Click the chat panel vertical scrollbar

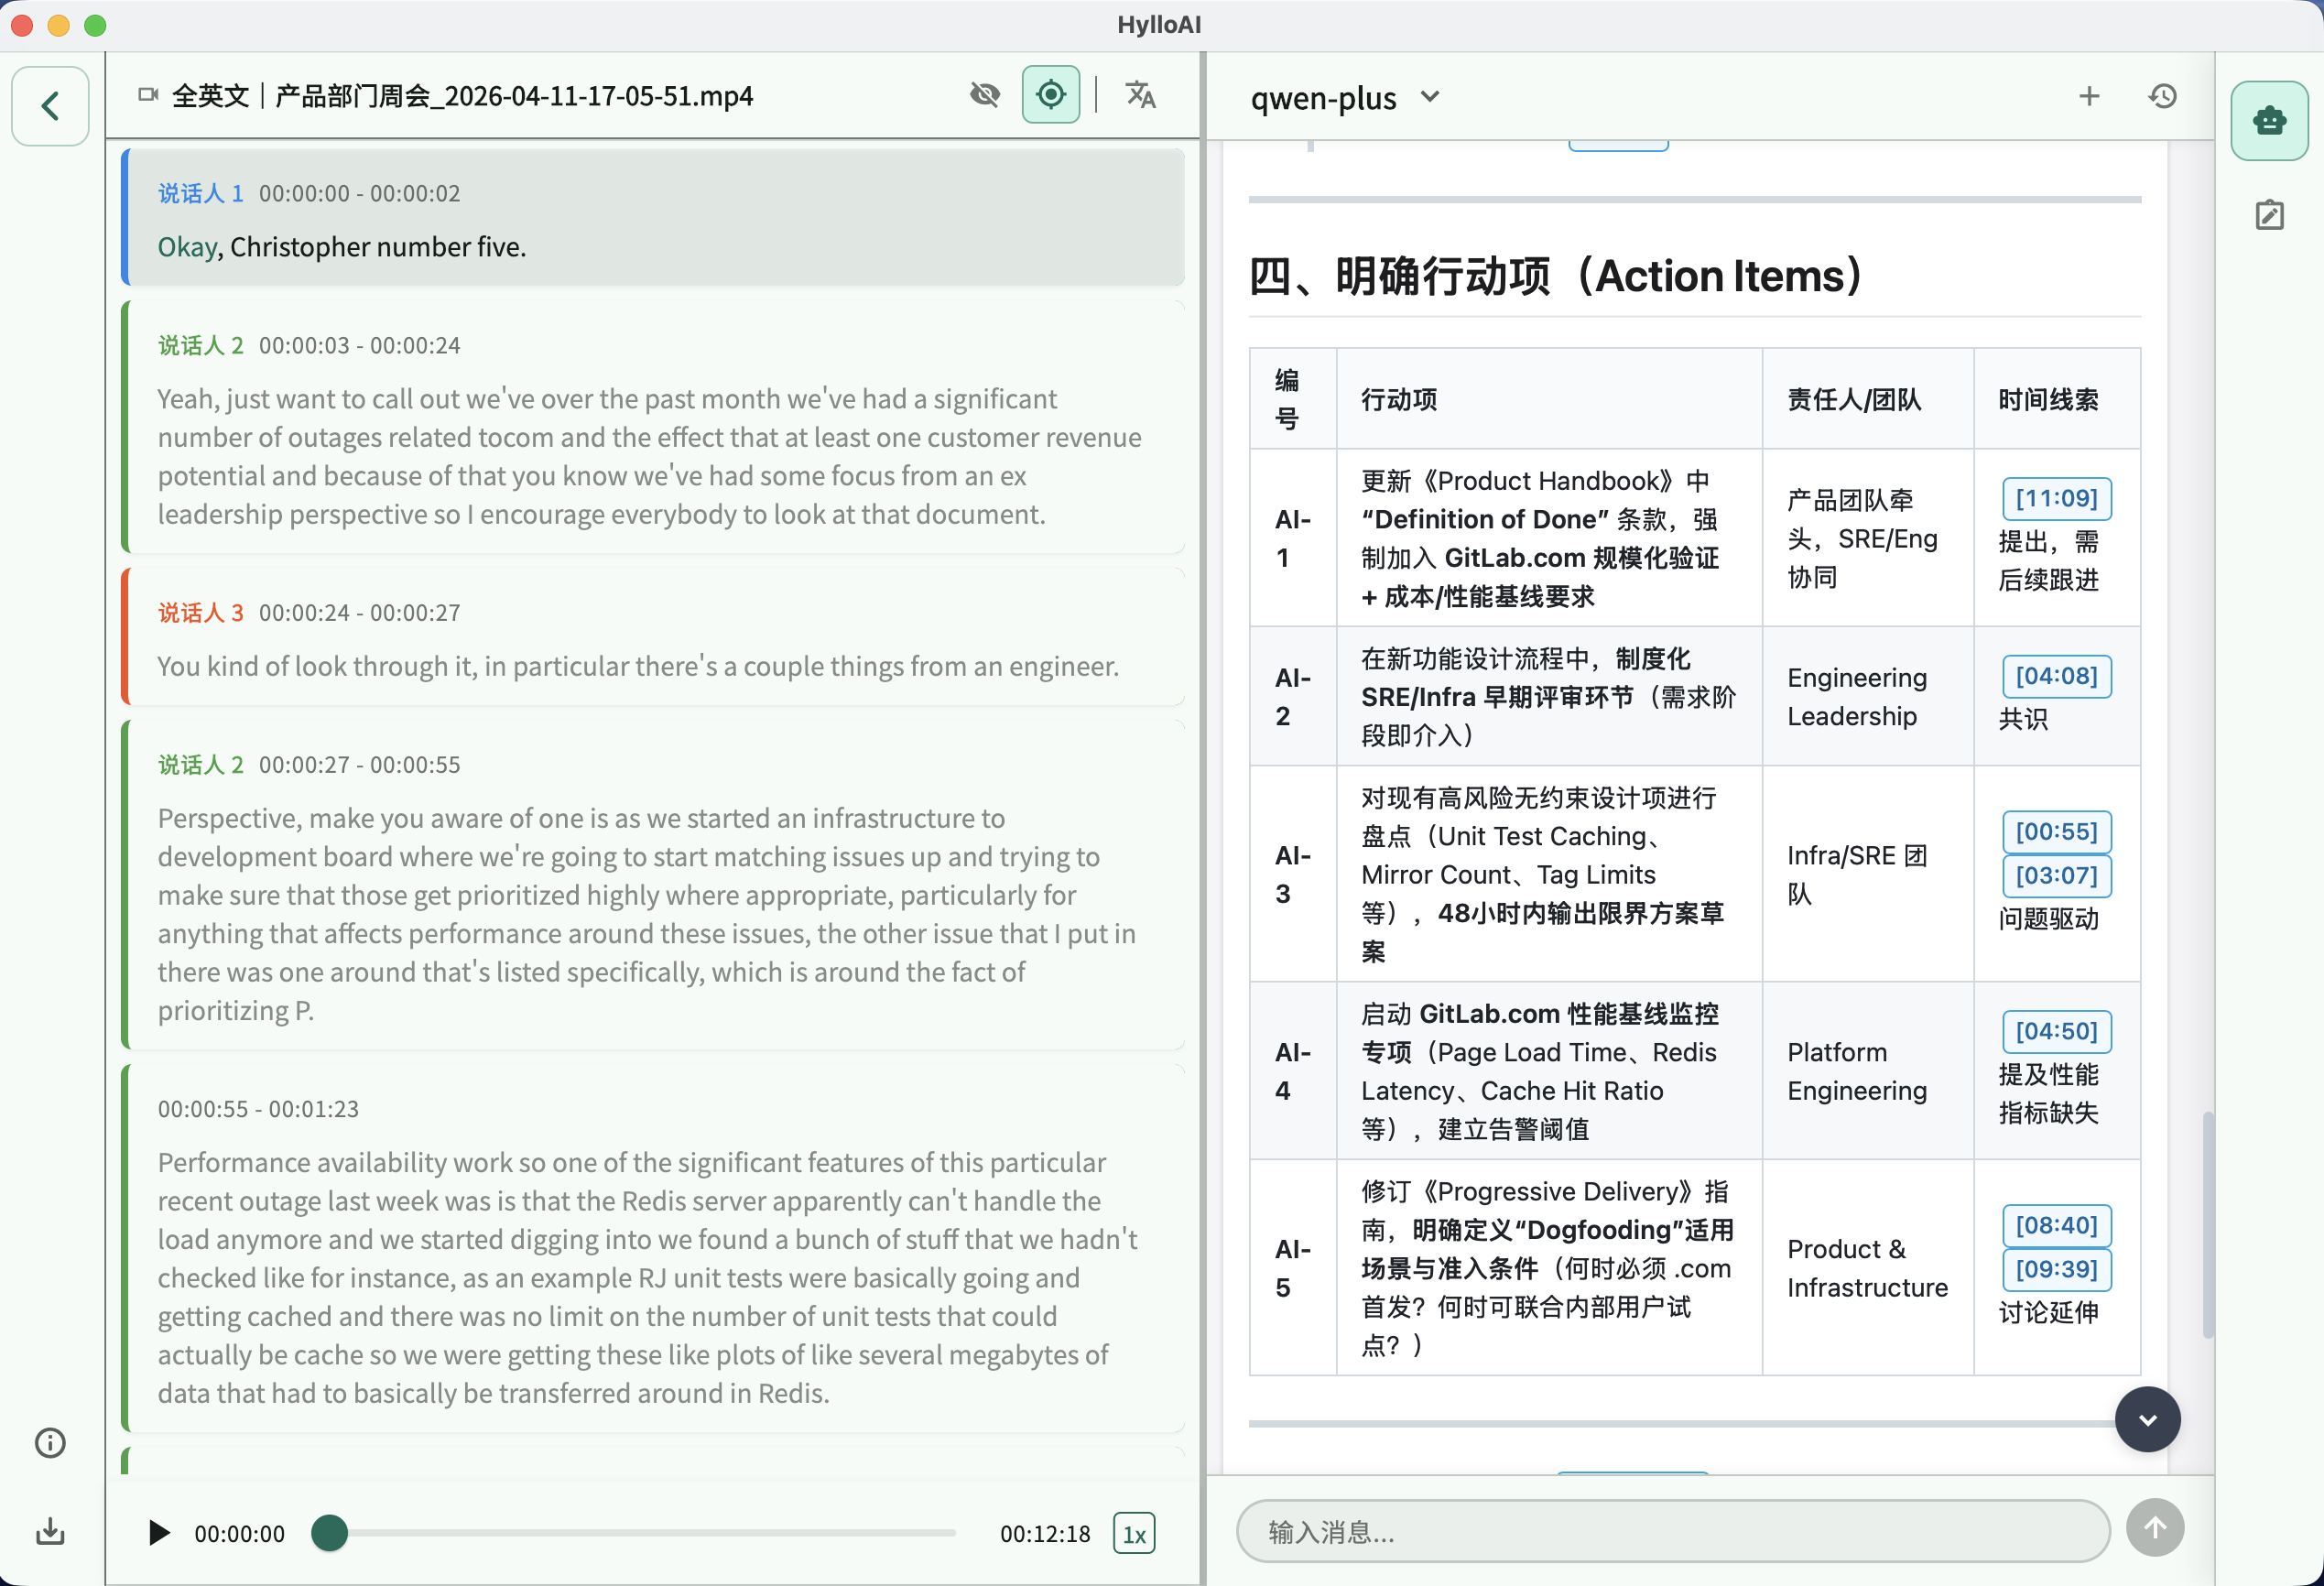(2208, 1224)
